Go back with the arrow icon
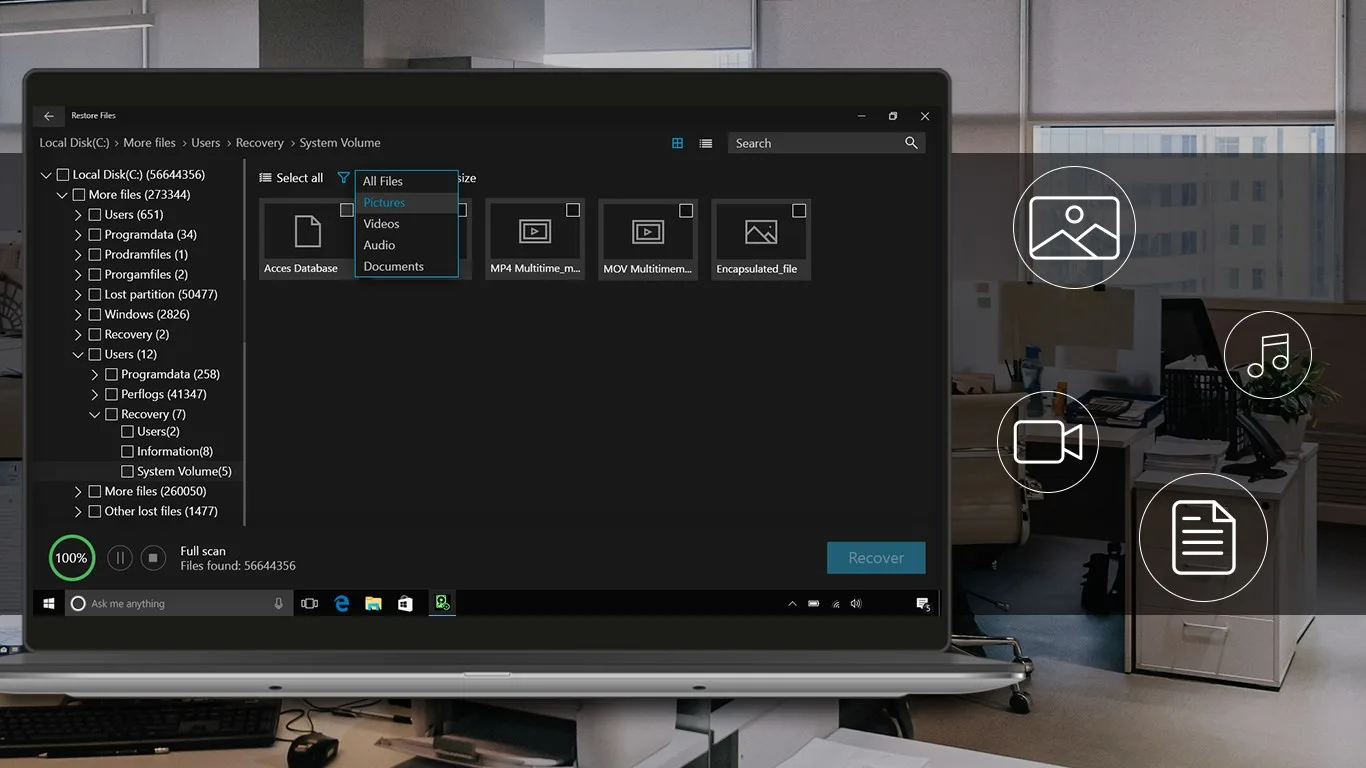 pos(49,116)
